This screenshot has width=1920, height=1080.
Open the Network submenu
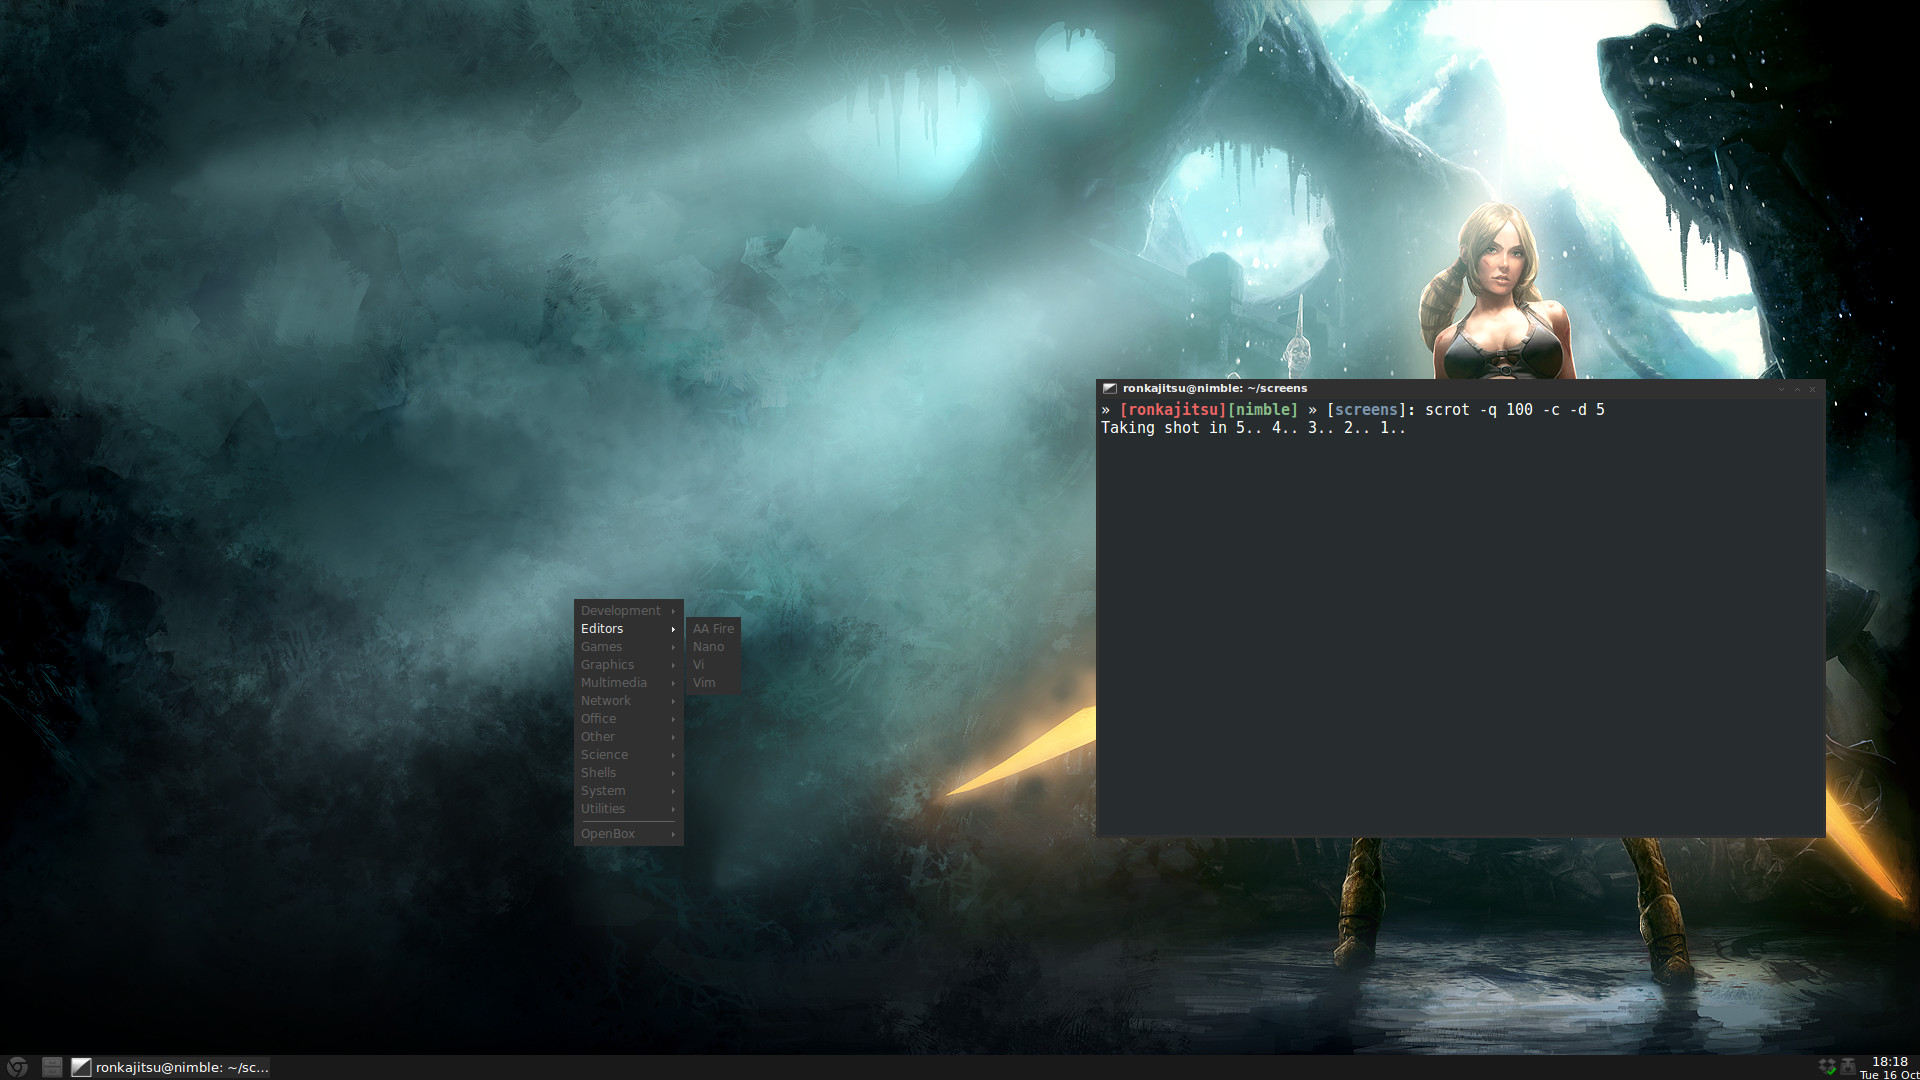point(628,700)
